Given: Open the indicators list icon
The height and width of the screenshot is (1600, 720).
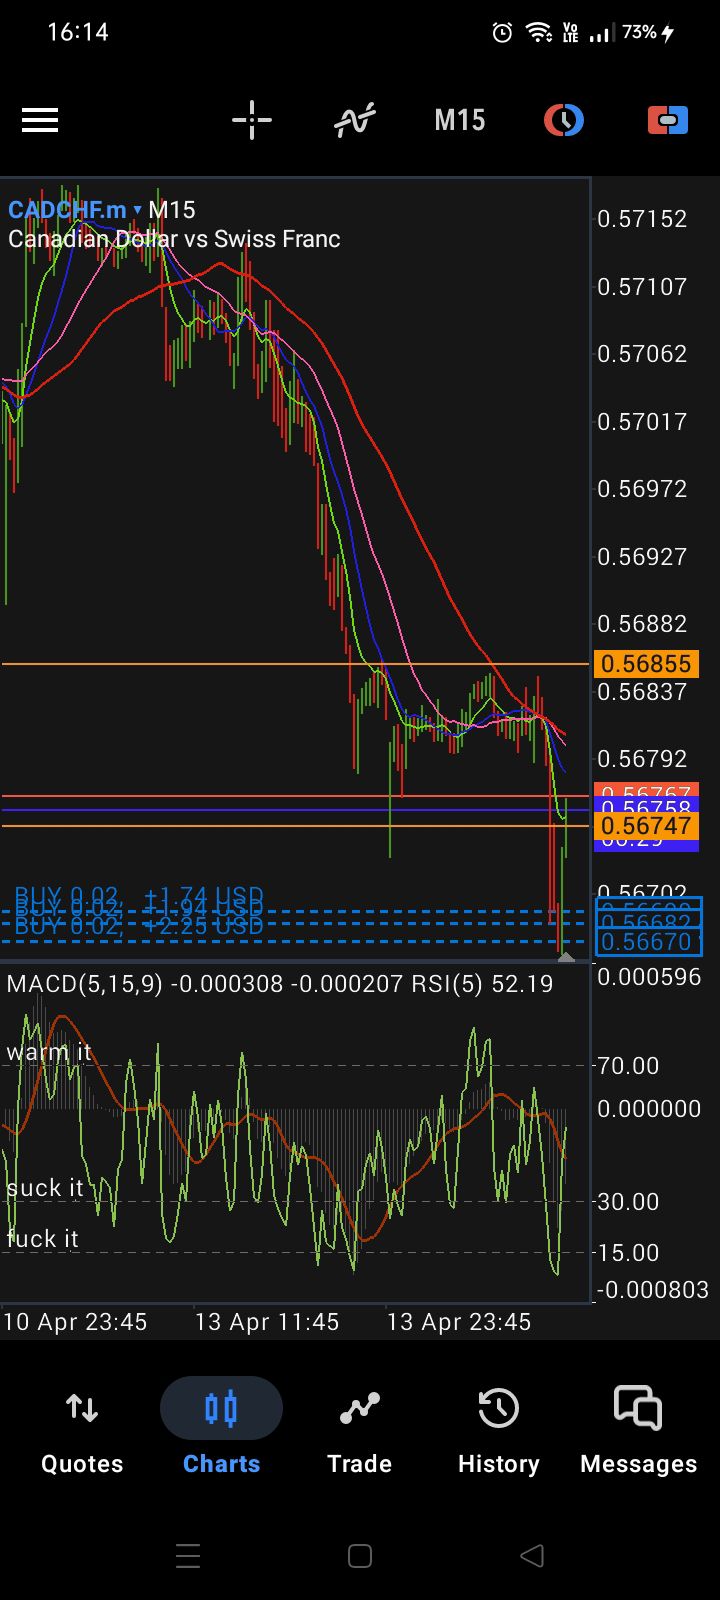Looking at the screenshot, I should pyautogui.click(x=355, y=121).
